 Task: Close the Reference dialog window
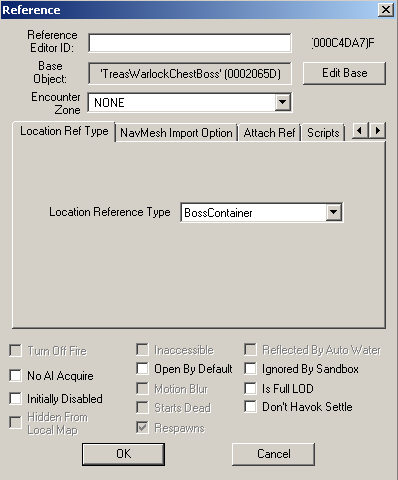[386, 10]
